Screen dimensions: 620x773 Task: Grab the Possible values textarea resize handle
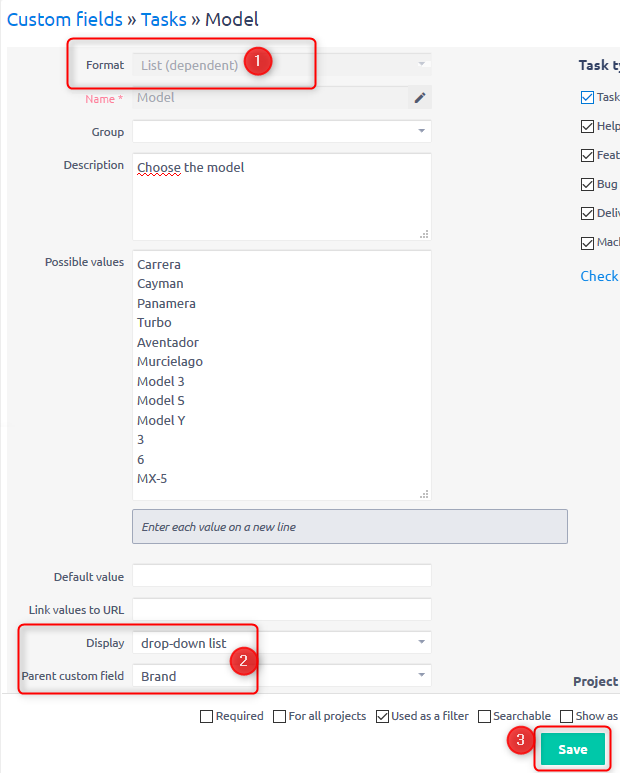pos(424,494)
